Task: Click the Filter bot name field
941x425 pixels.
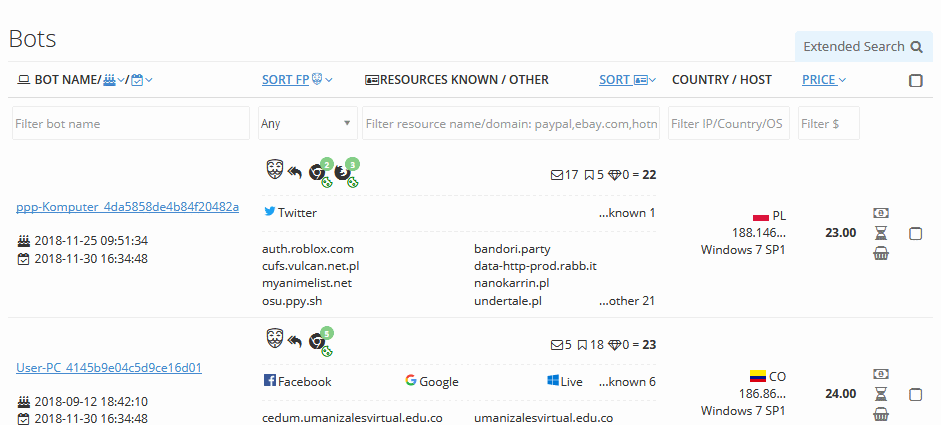Action: 131,124
